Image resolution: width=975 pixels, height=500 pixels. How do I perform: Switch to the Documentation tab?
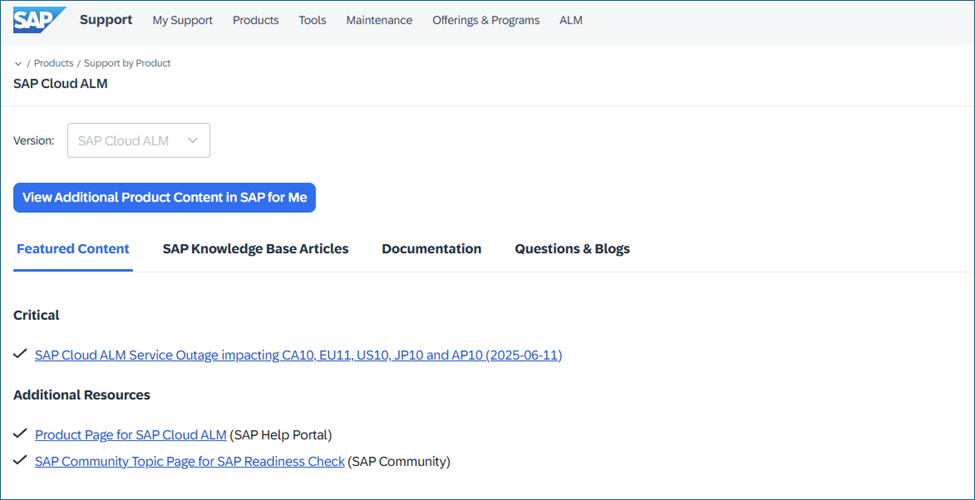(432, 249)
